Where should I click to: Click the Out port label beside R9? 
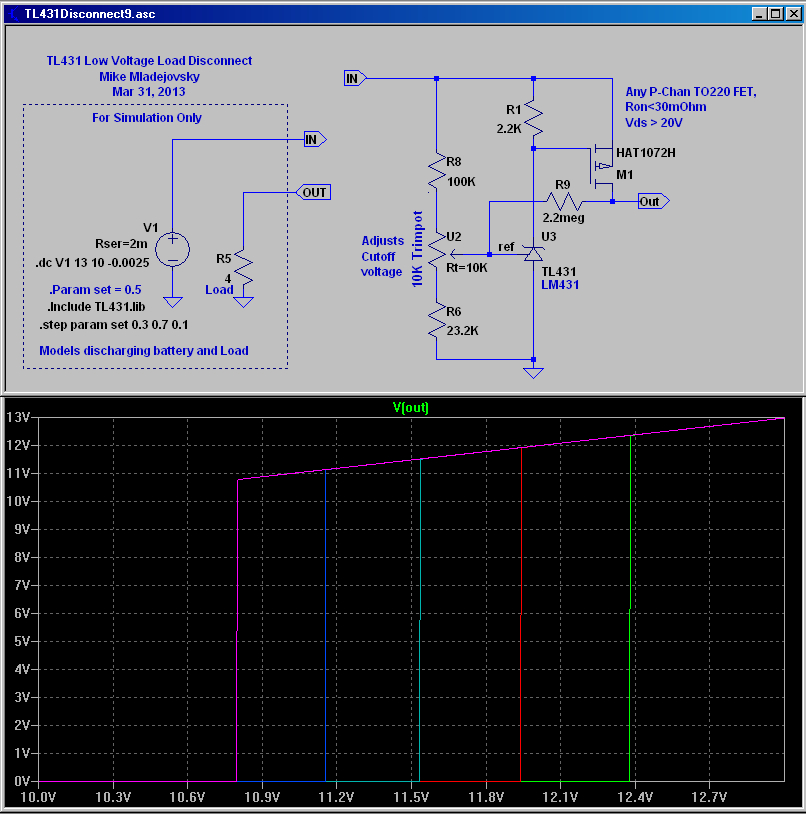pos(653,201)
